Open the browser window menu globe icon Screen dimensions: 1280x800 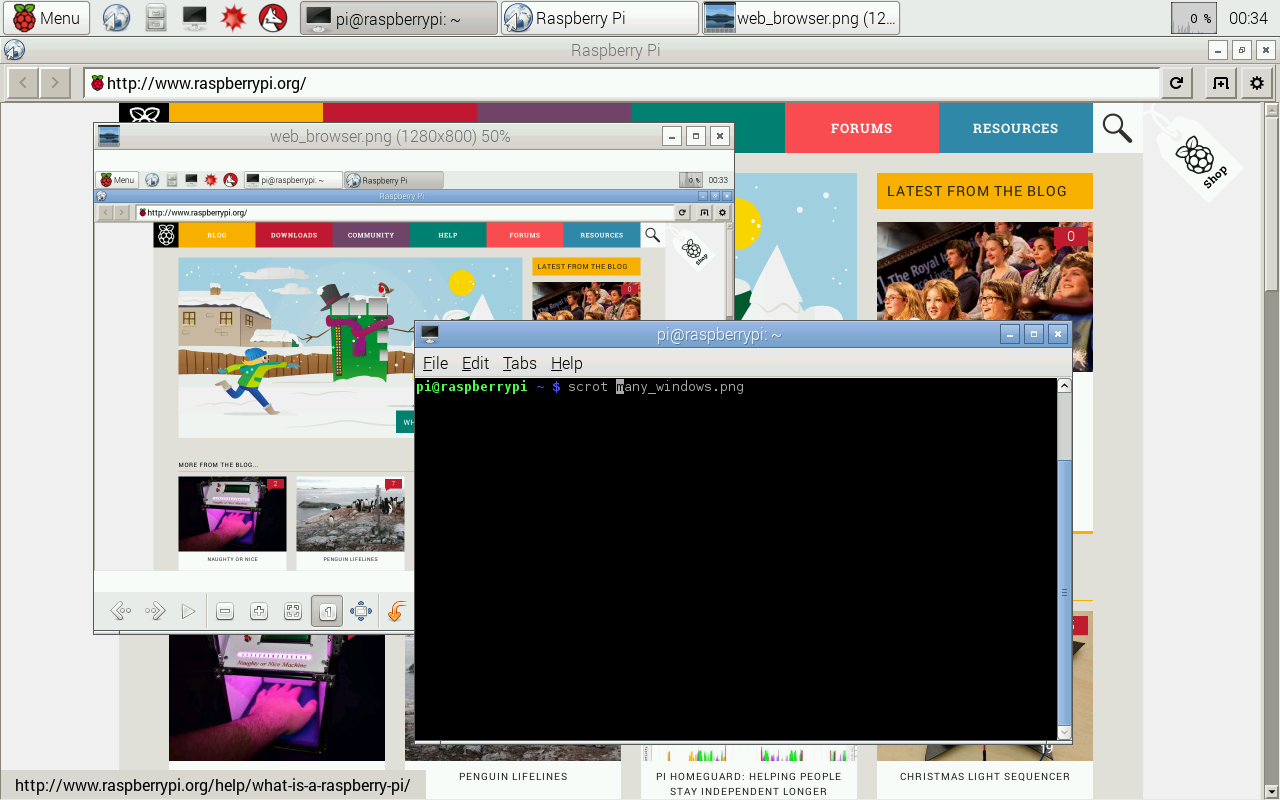pyautogui.click(x=14, y=51)
